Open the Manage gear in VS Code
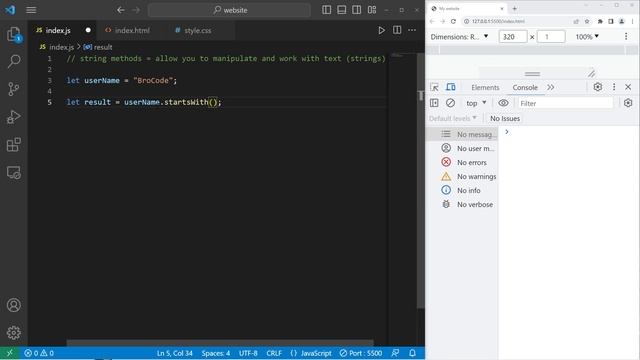The width and height of the screenshot is (640, 360). point(14,333)
